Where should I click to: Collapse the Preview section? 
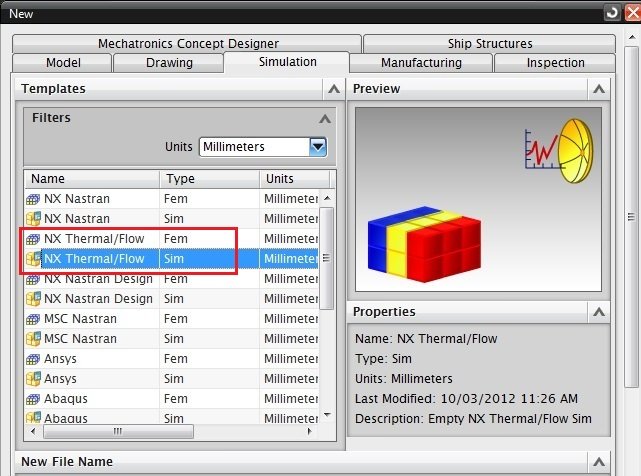598,89
